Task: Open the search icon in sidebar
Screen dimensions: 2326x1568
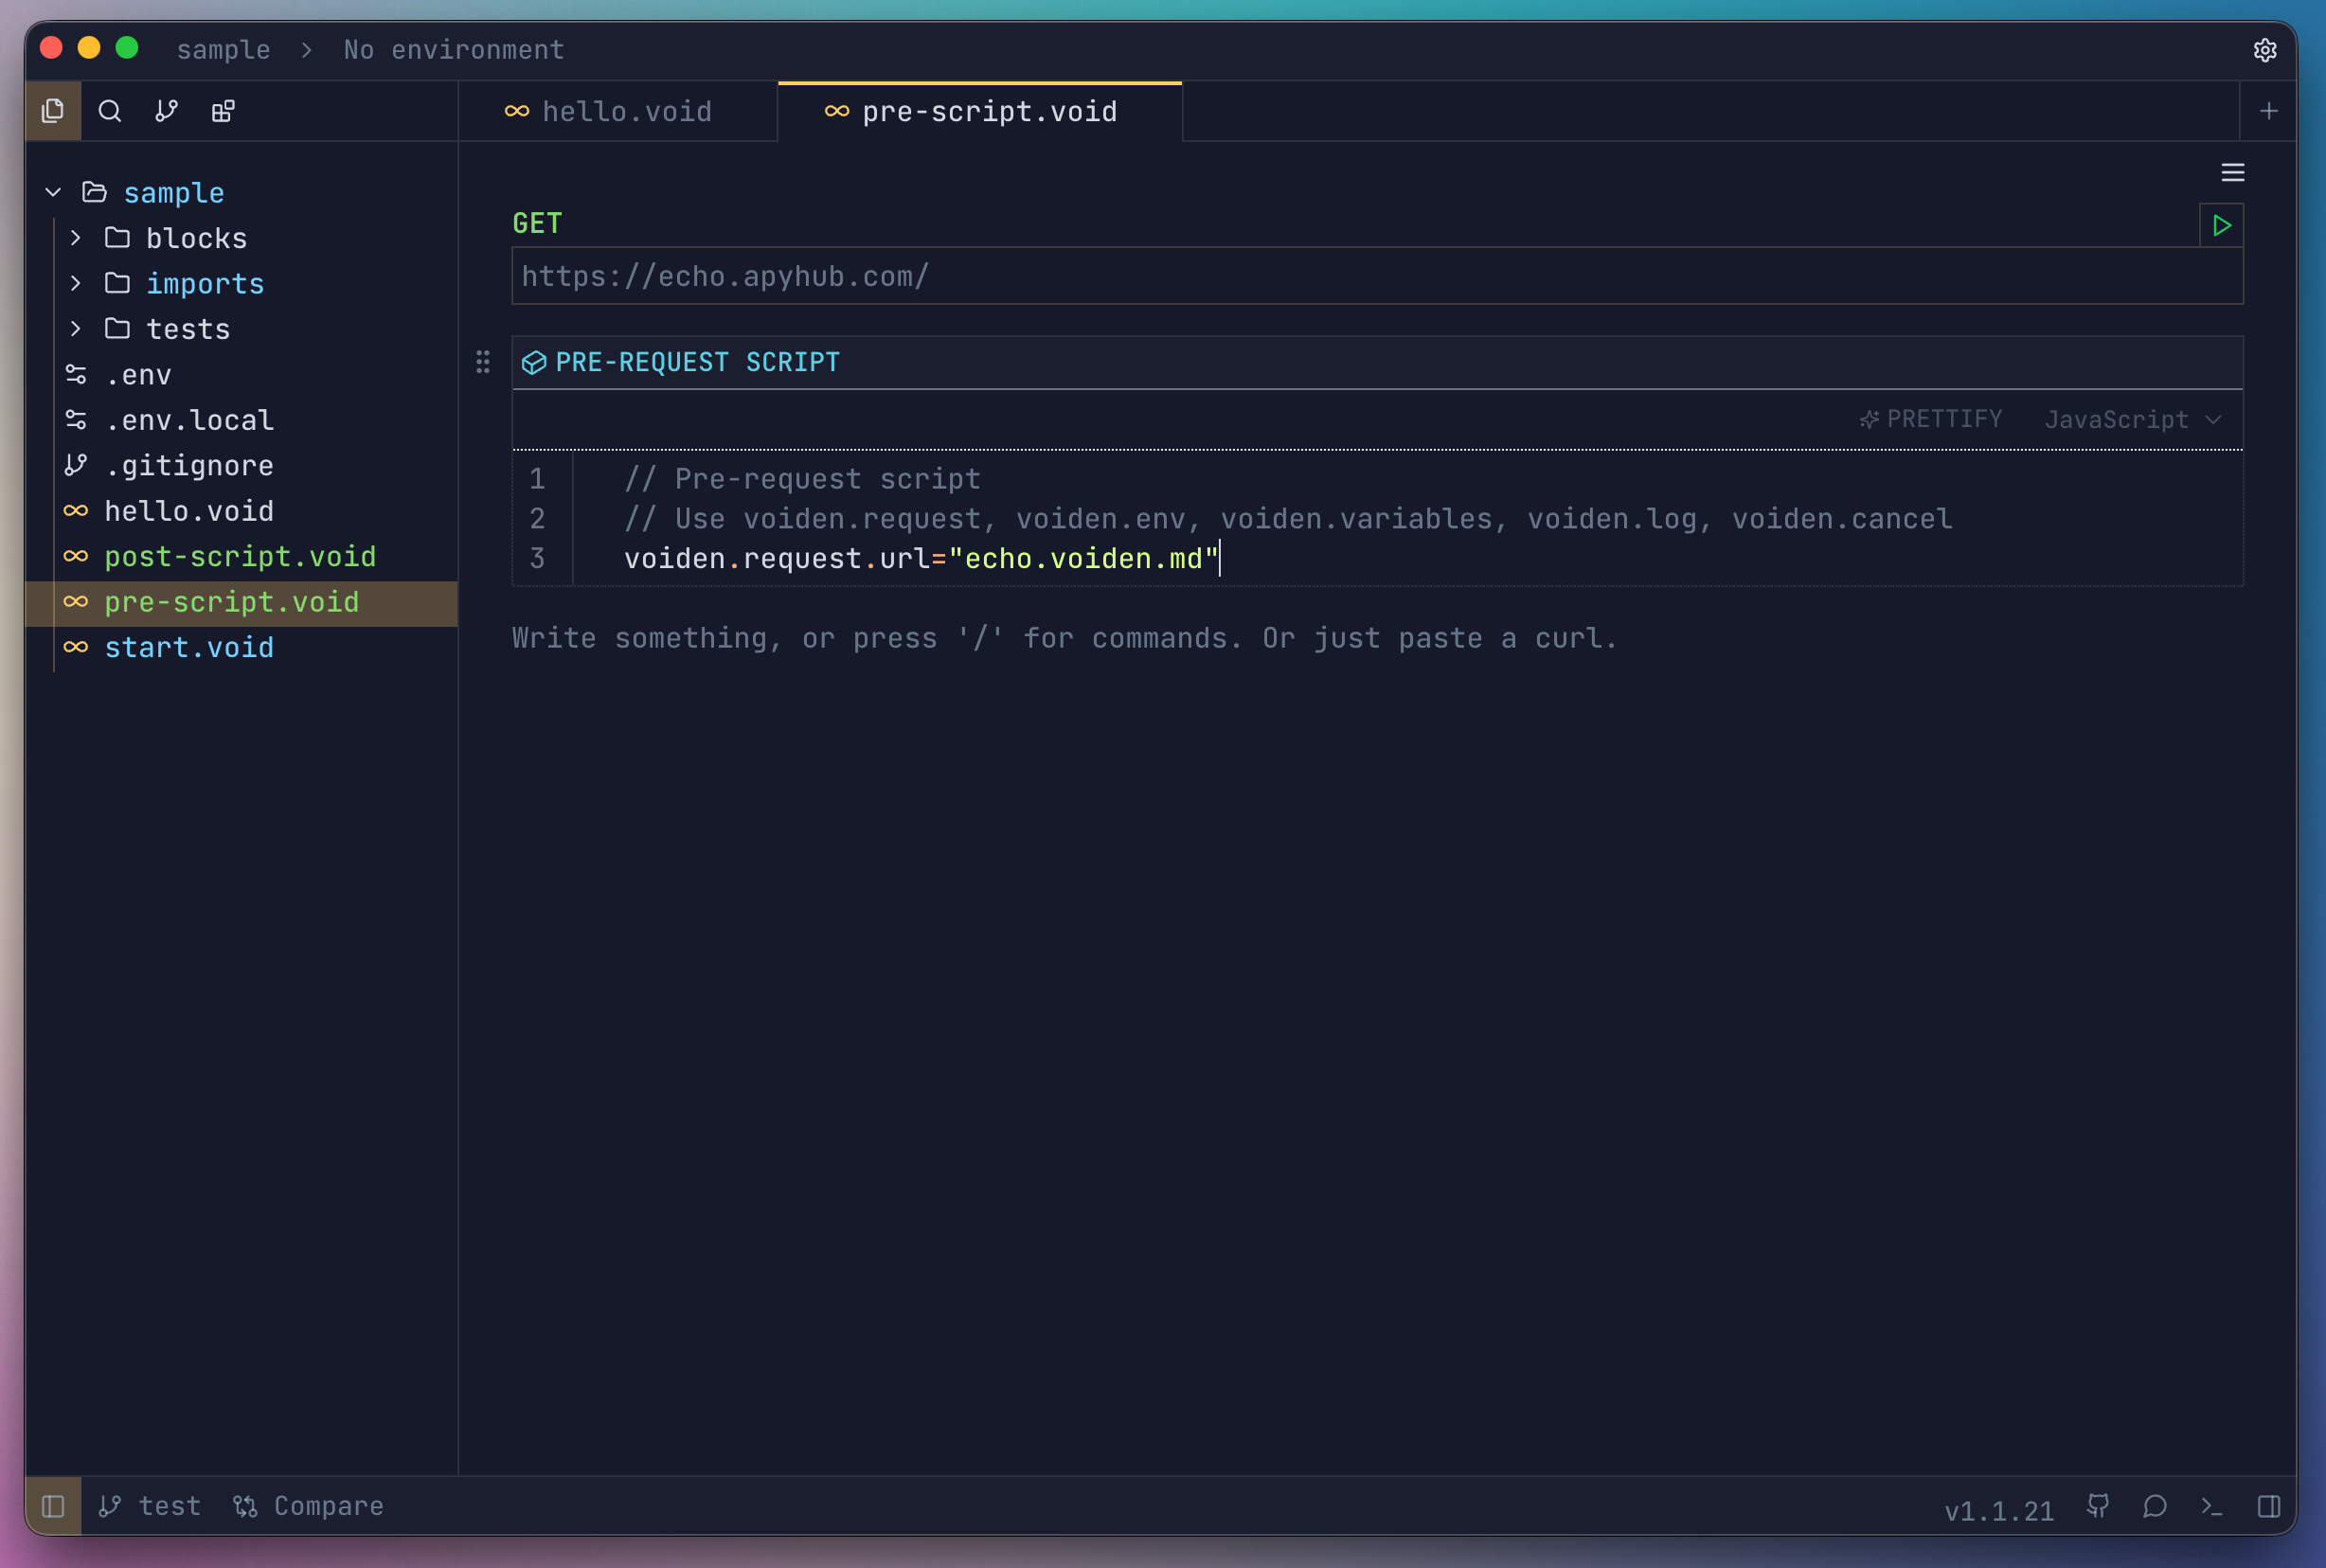Action: click(110, 111)
